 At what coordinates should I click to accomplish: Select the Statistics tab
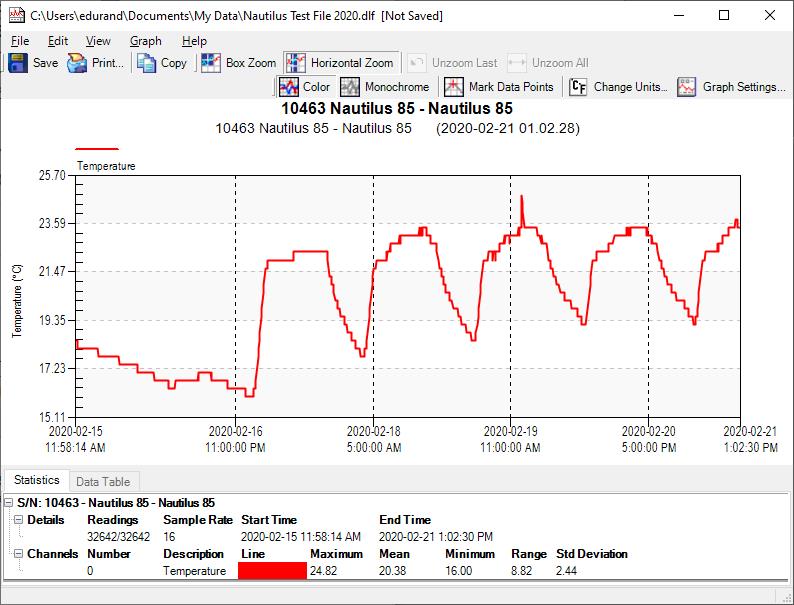(x=36, y=479)
